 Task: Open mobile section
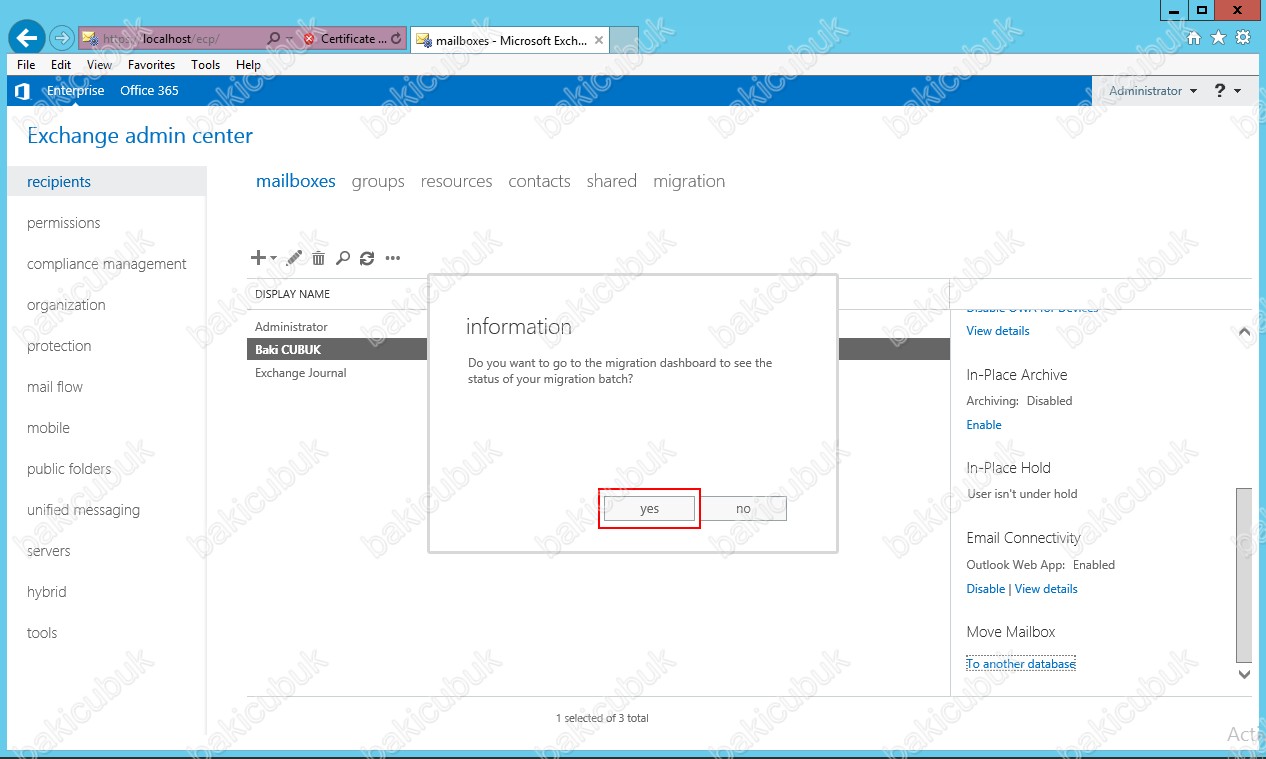[x=48, y=428]
